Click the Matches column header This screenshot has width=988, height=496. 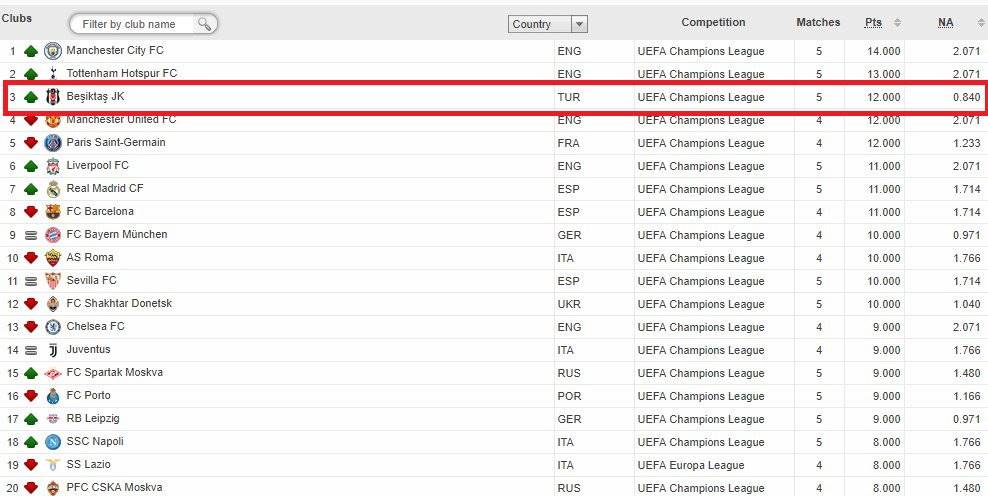pos(818,22)
